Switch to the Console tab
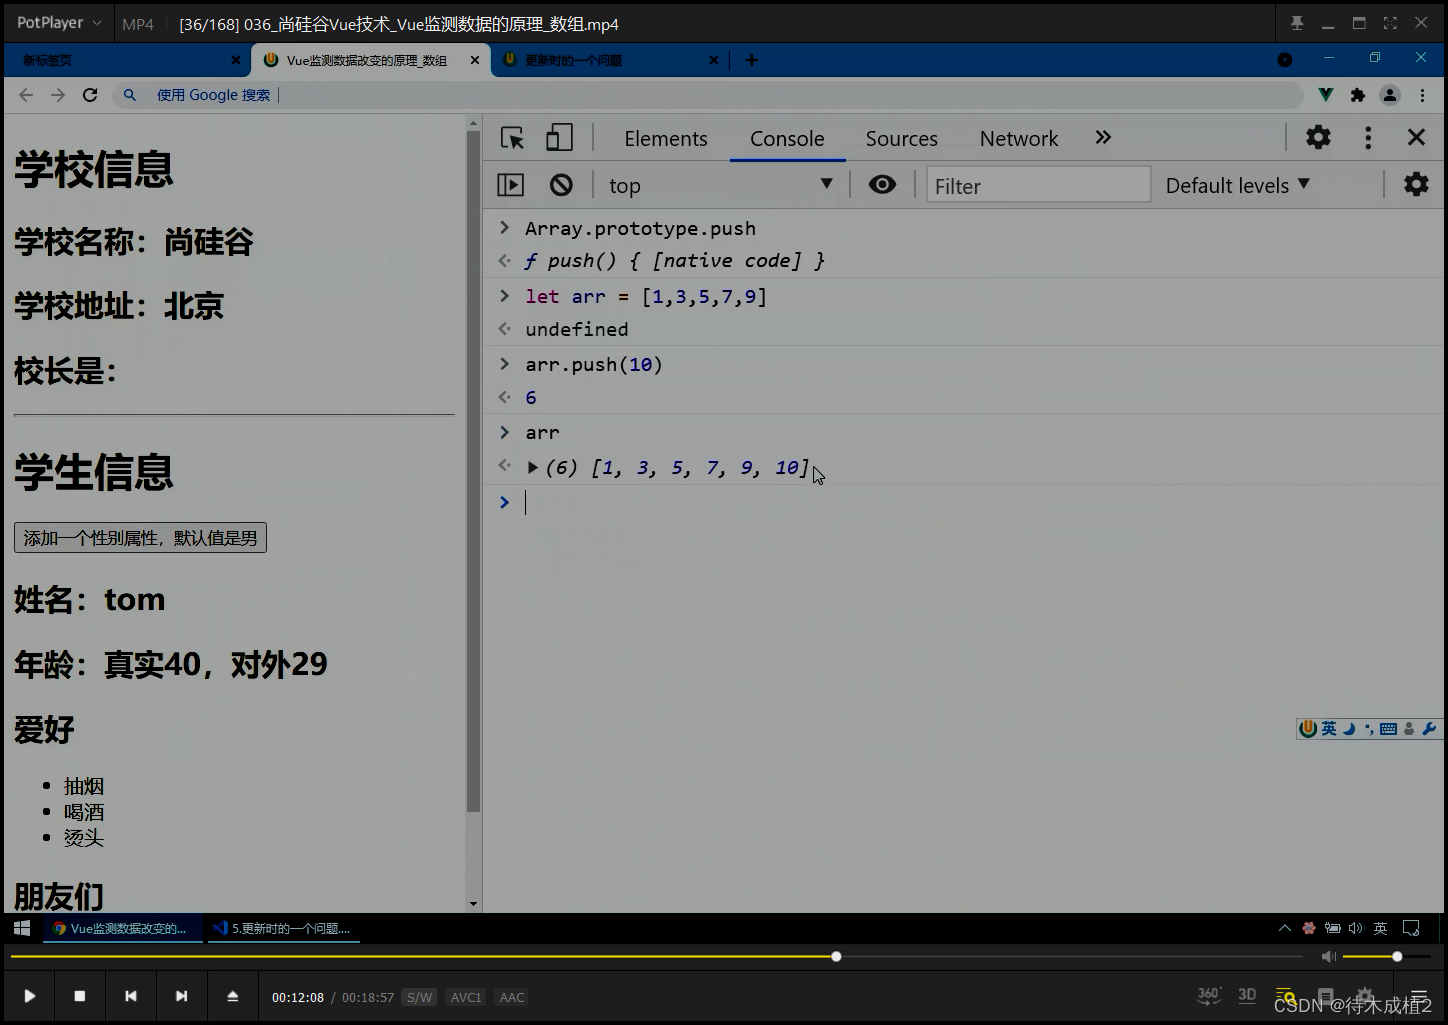The width and height of the screenshot is (1448, 1025). pos(787,139)
